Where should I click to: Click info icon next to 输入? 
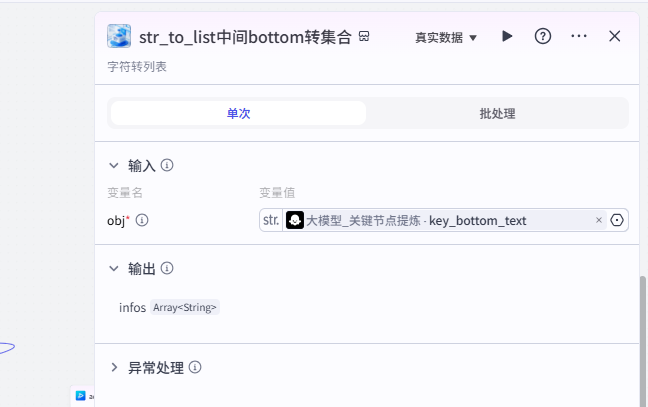click(x=168, y=165)
